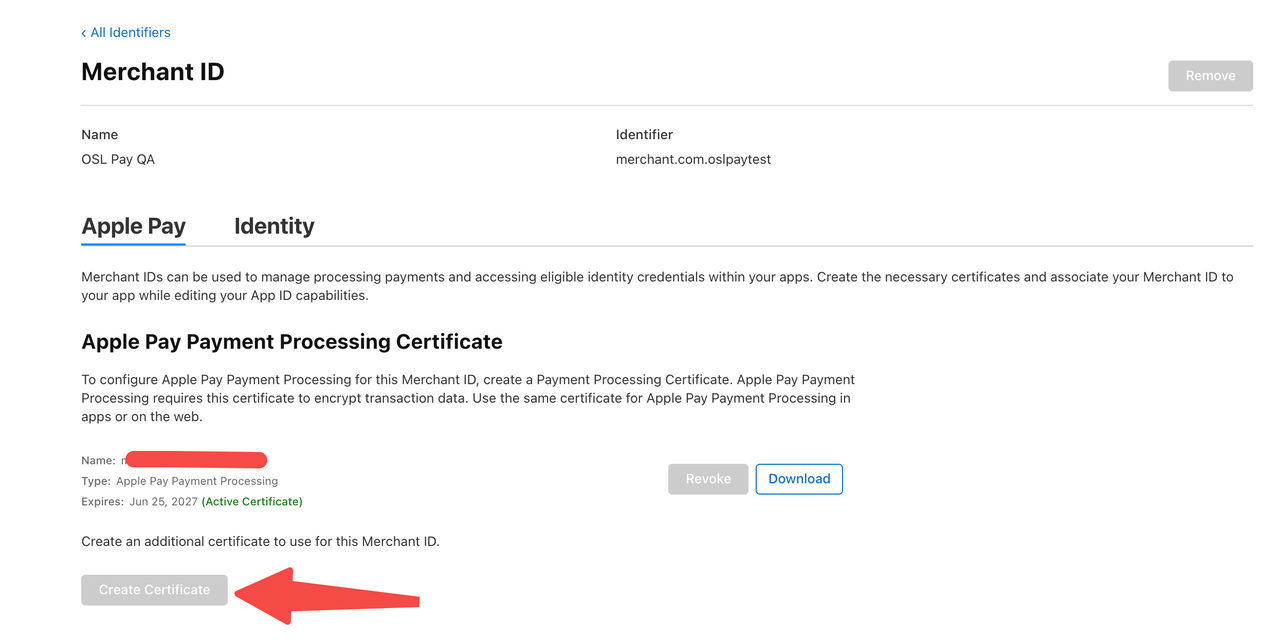
Task: Download the active certificate
Action: click(x=799, y=479)
